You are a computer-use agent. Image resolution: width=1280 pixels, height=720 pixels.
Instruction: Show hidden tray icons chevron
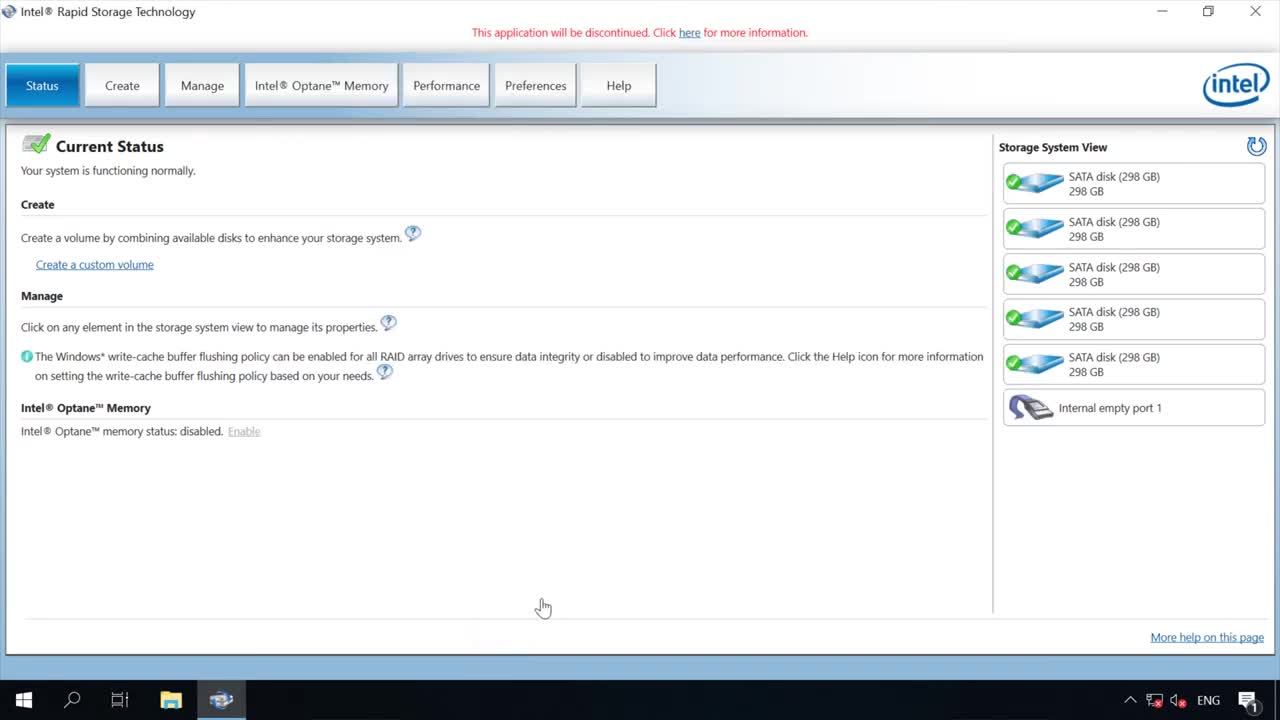(1130, 700)
